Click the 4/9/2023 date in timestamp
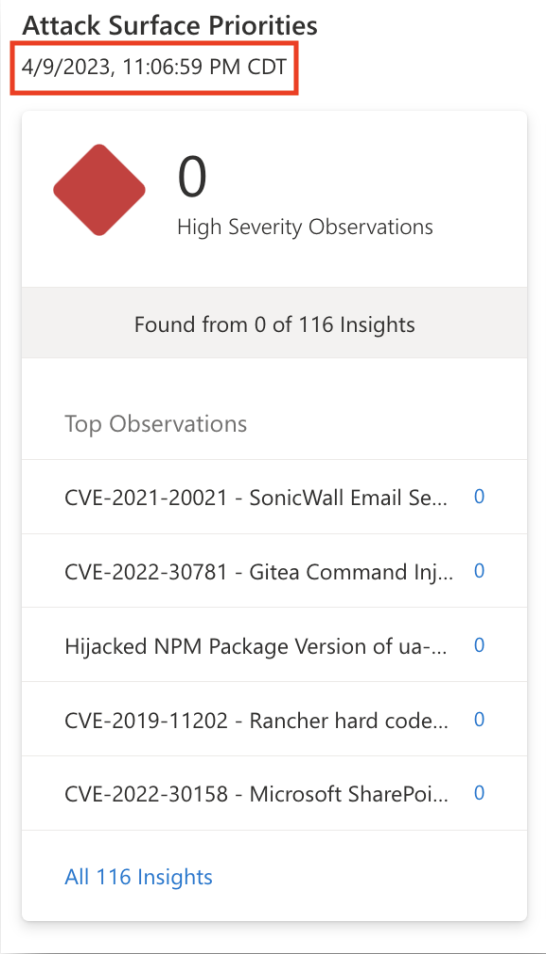Viewport: 546px width, 954px height. (66, 66)
